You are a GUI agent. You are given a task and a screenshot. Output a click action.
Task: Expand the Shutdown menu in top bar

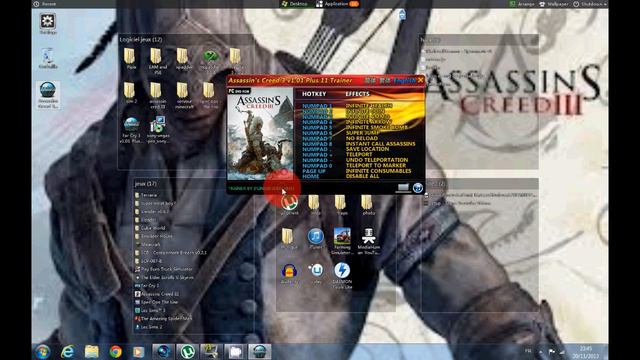(590, 4)
